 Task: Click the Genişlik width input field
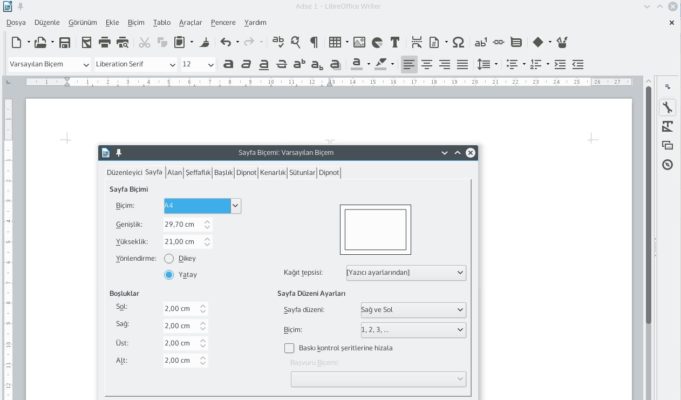(181, 224)
